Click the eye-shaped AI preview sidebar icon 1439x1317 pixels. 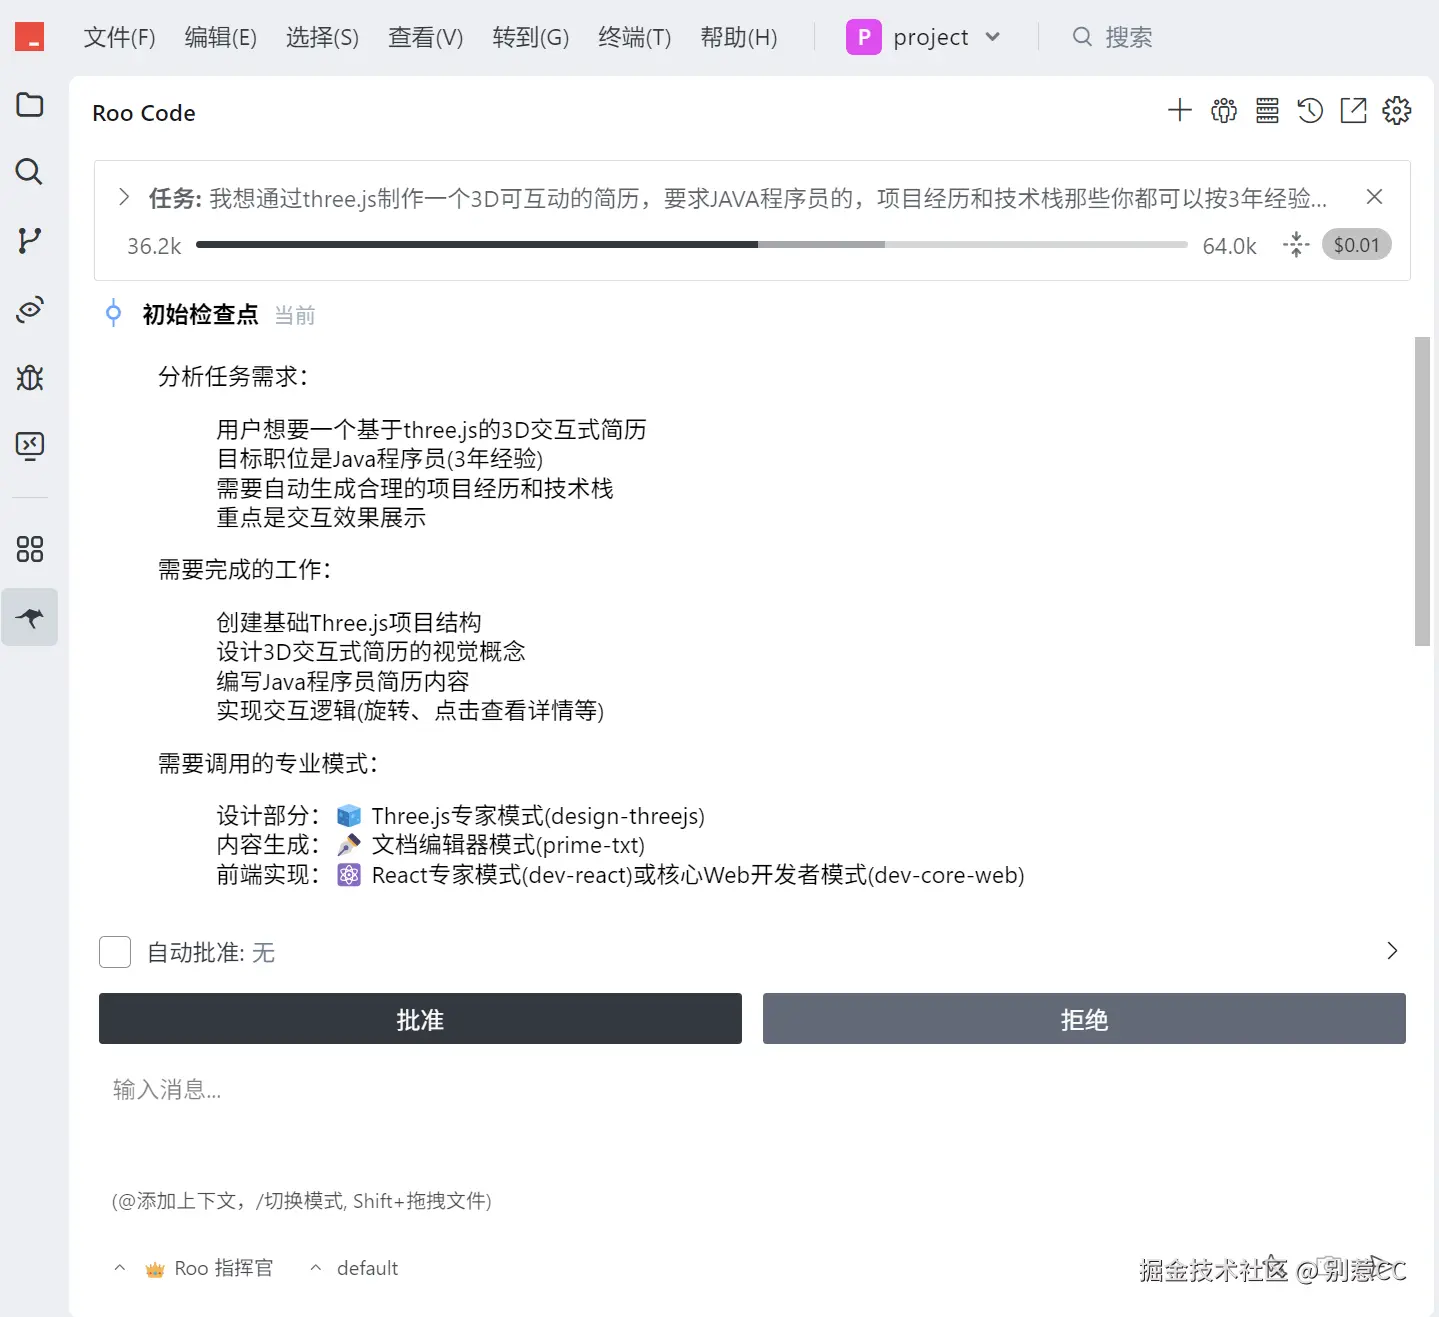point(30,309)
